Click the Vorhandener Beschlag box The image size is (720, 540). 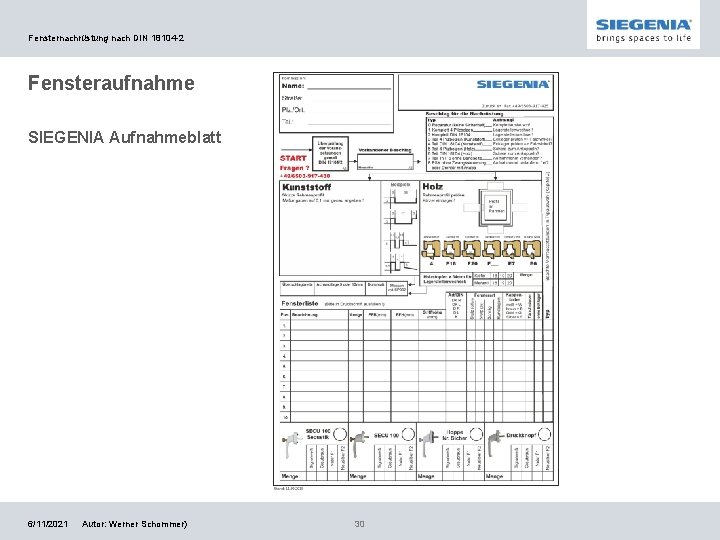pyautogui.click(x=385, y=162)
